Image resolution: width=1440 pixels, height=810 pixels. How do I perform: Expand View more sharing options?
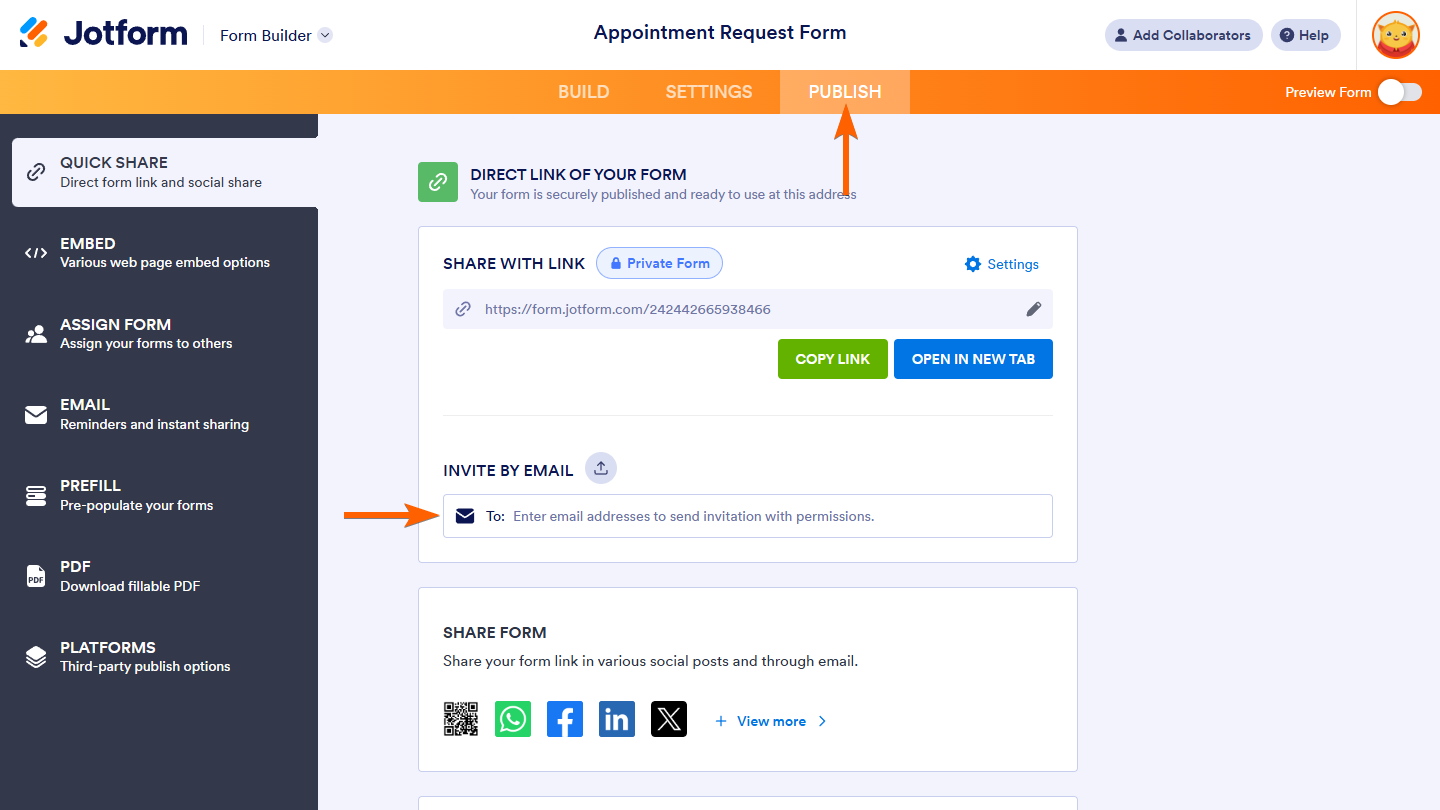pos(771,721)
